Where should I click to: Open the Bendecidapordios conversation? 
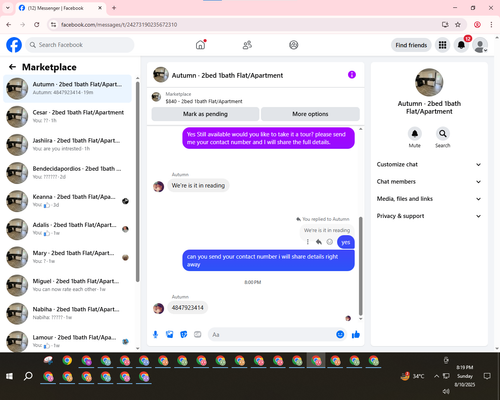(67, 173)
